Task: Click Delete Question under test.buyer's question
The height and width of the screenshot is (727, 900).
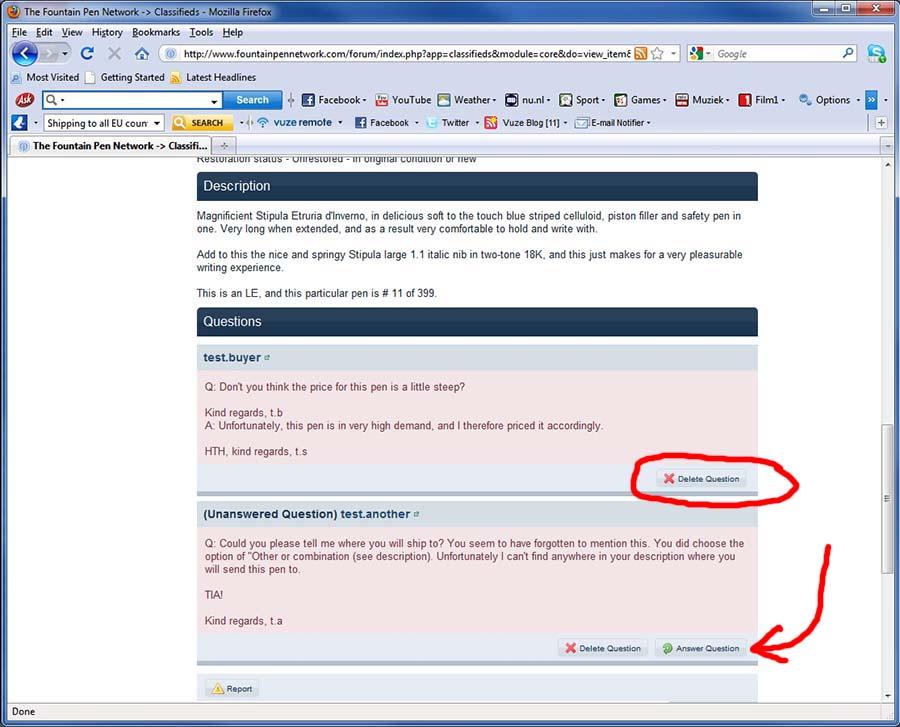Action: [x=701, y=479]
